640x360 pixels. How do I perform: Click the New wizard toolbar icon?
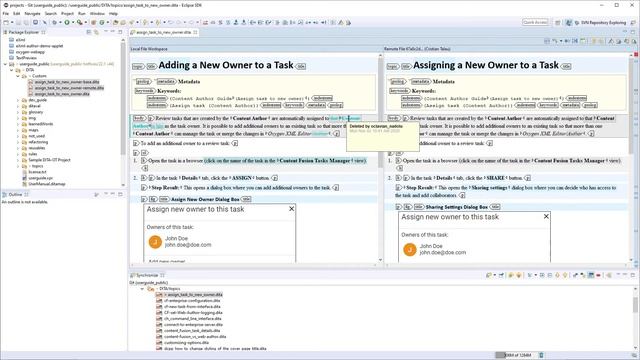pos(6,22)
